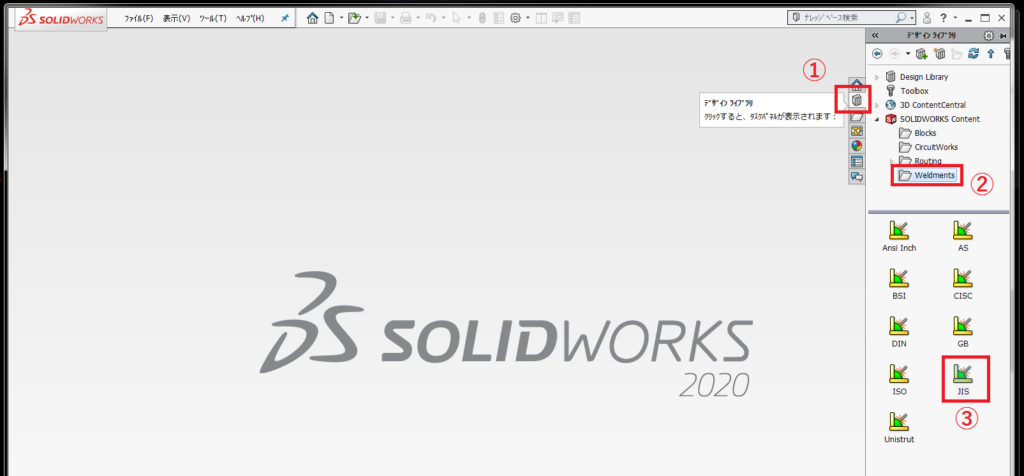Open the 表示(V) menu
This screenshot has height=476, width=1024.
(x=176, y=18)
